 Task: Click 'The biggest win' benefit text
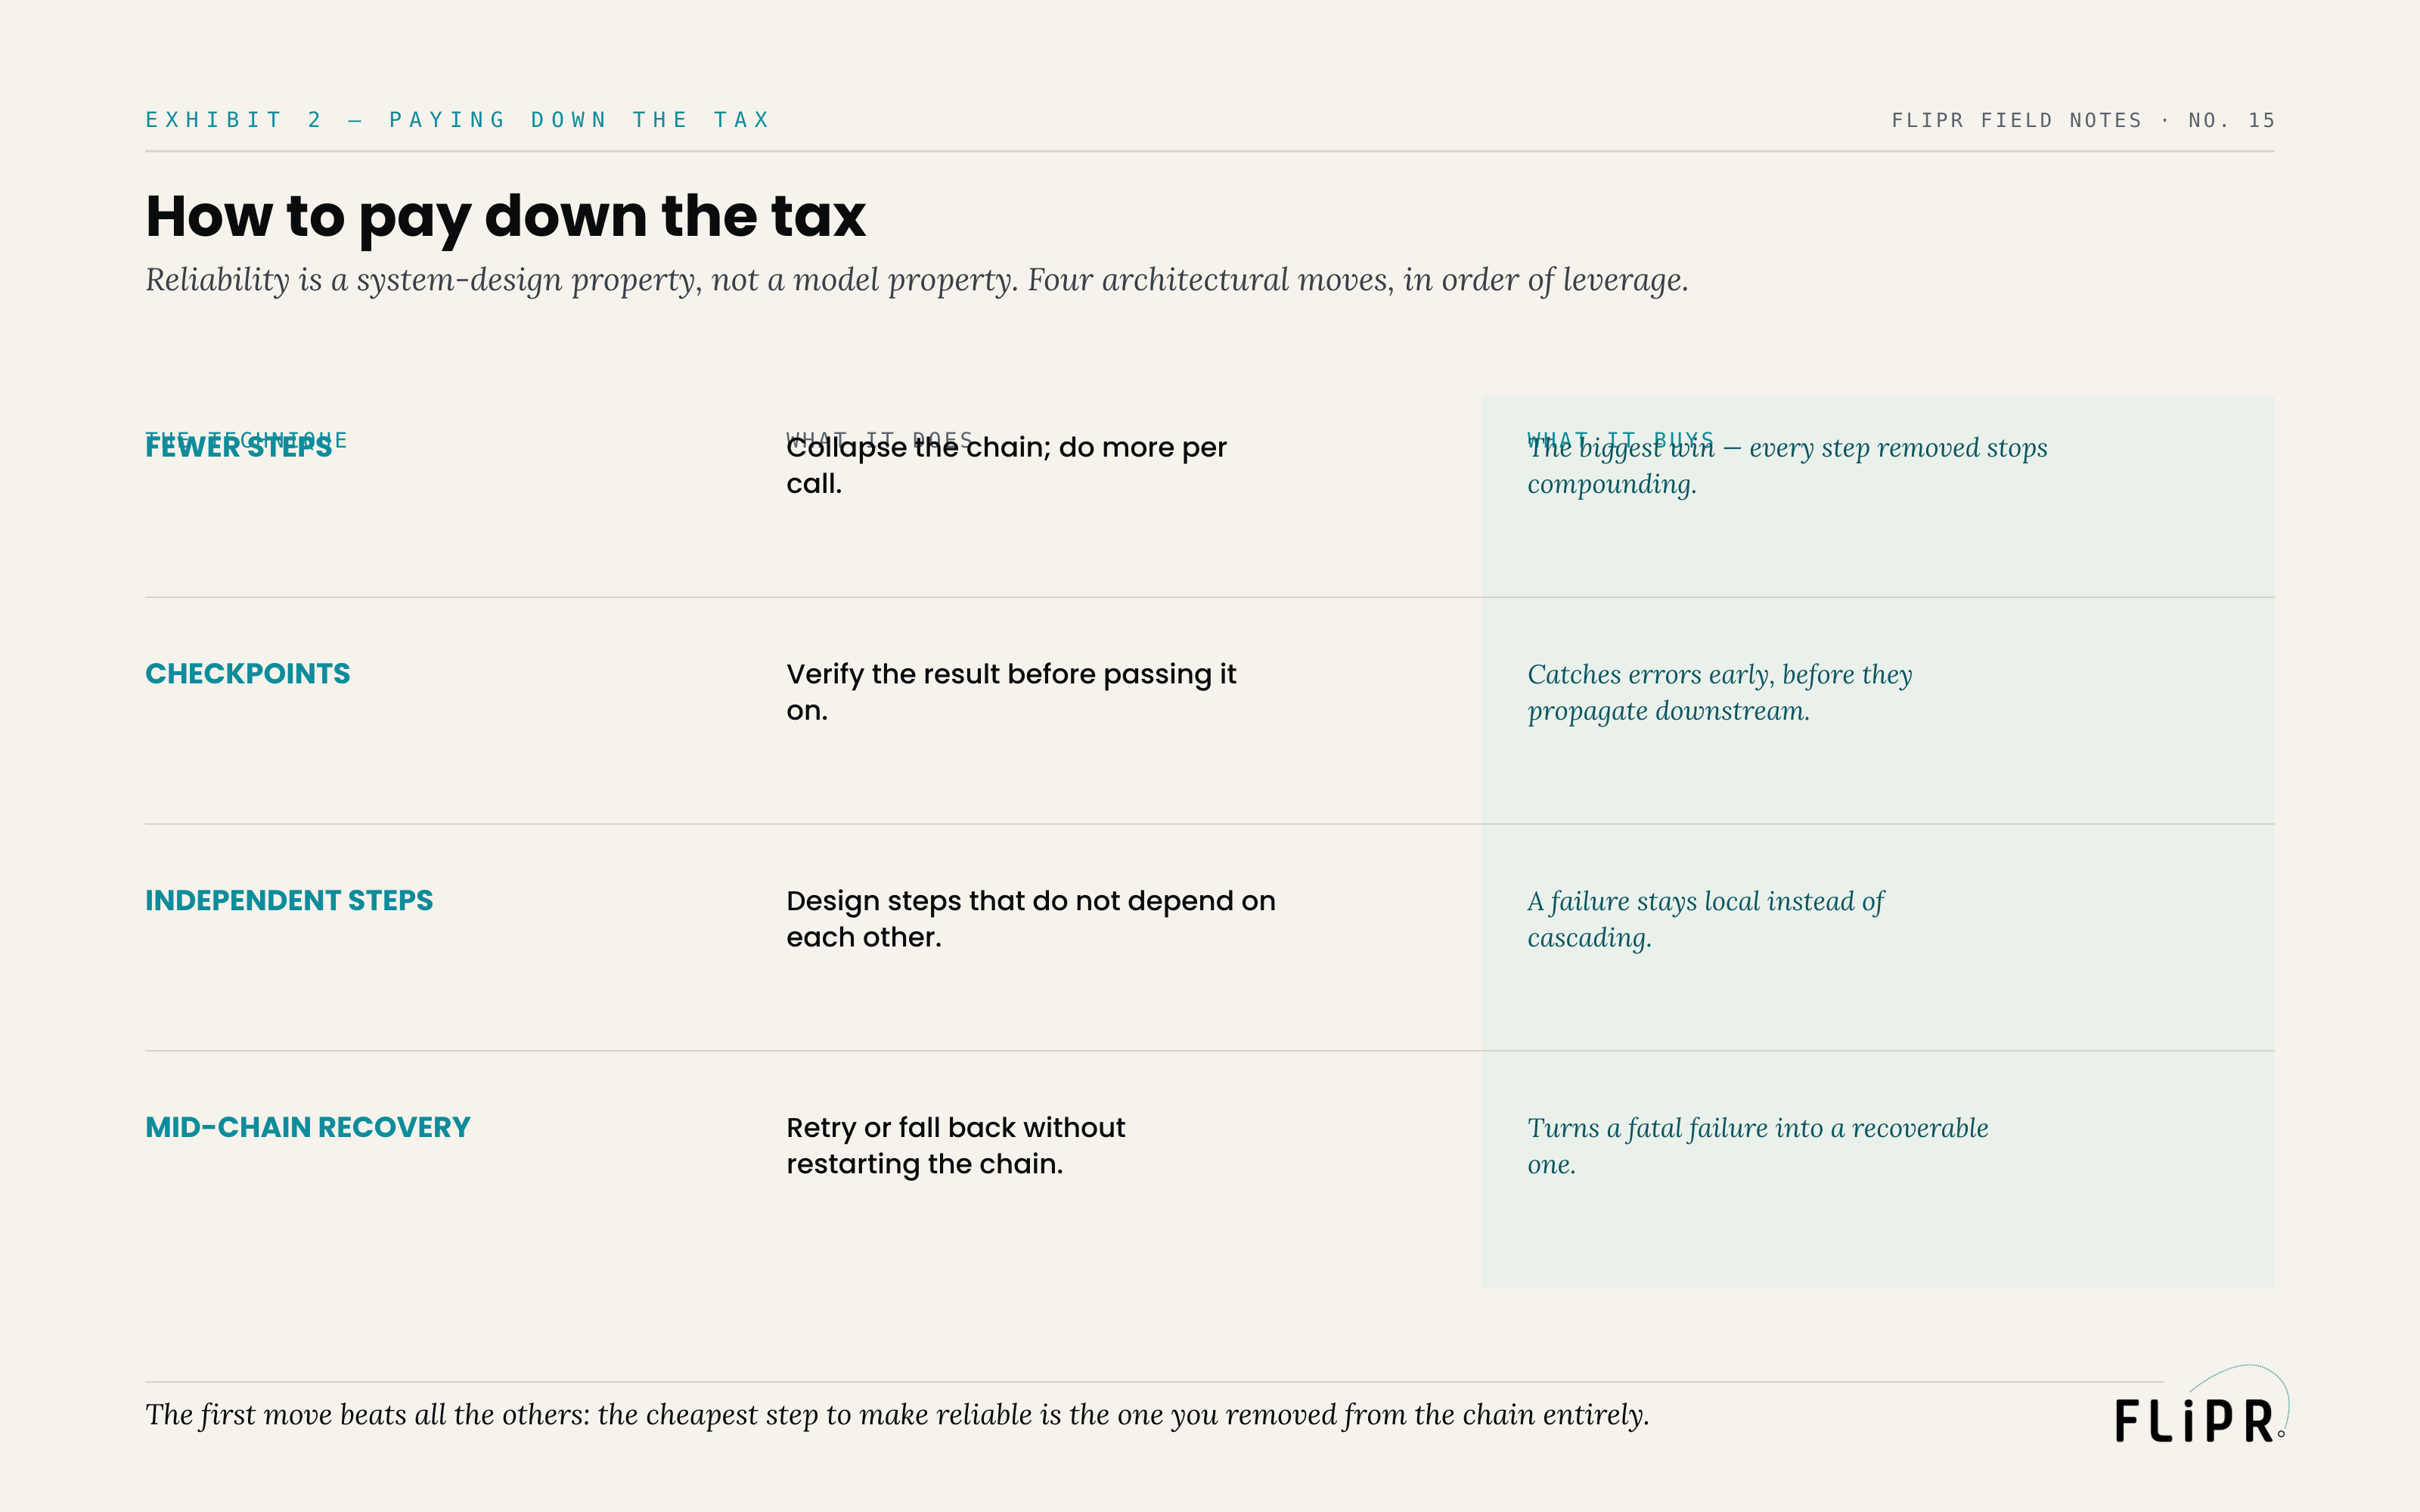[x=1787, y=465]
